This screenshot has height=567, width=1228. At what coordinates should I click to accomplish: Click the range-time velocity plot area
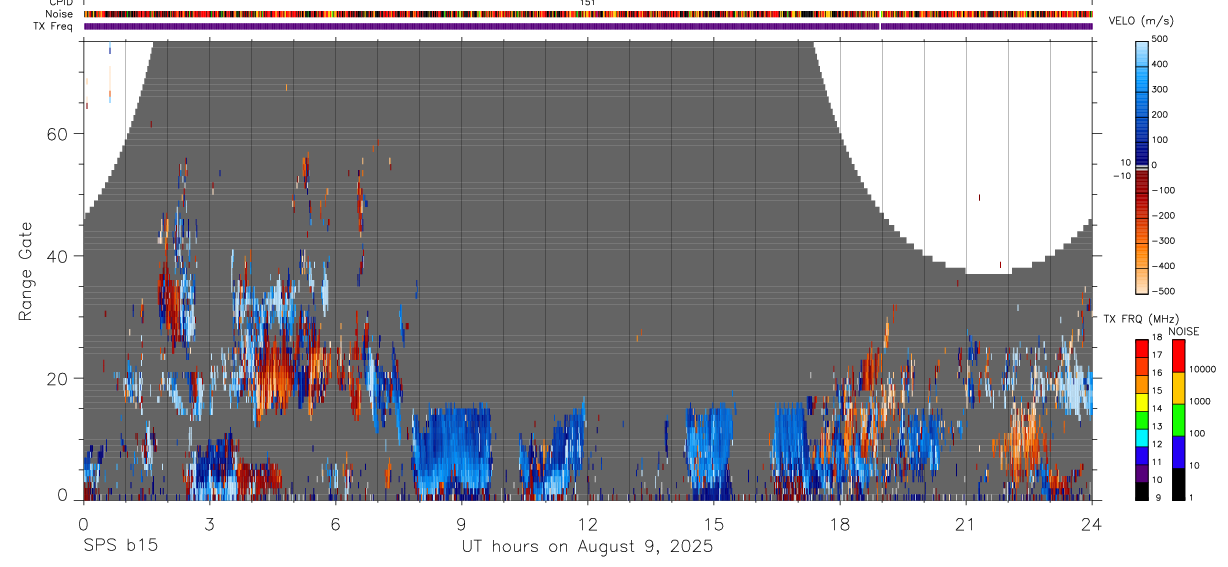(x=588, y=270)
